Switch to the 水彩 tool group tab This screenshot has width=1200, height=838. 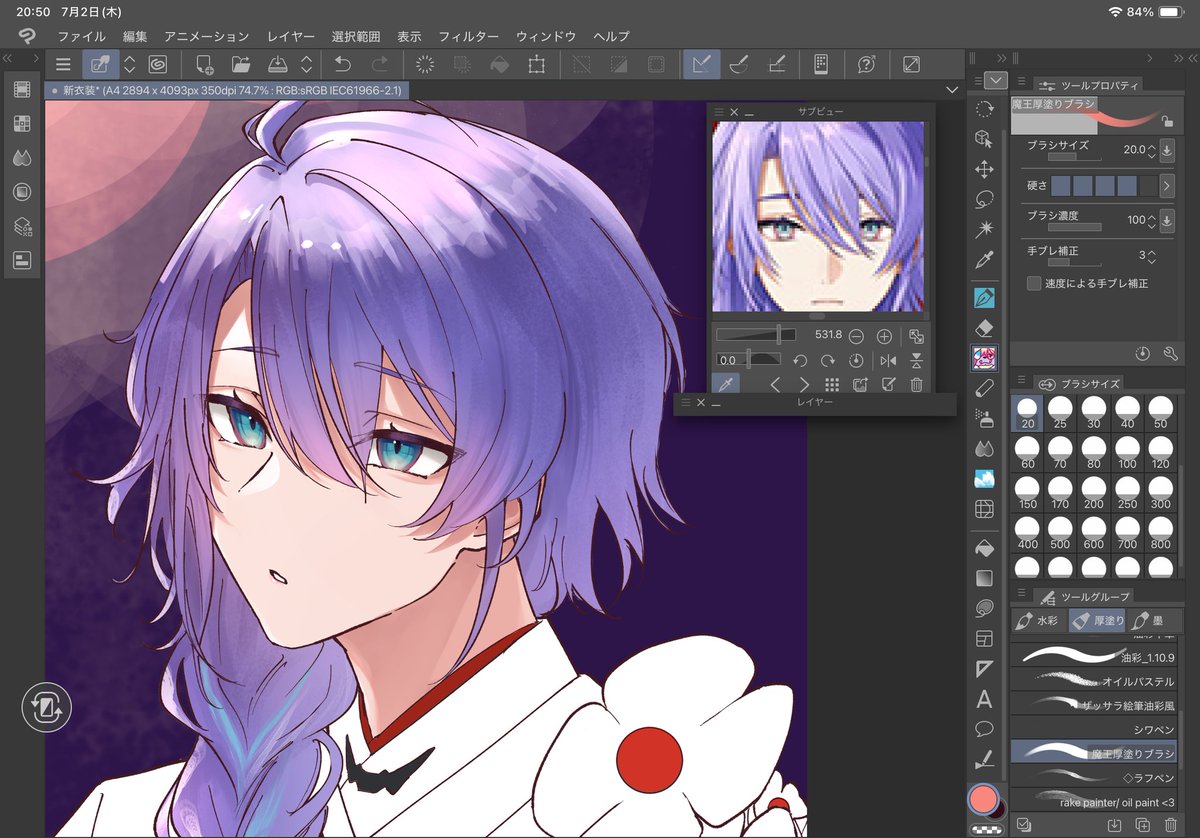1037,621
